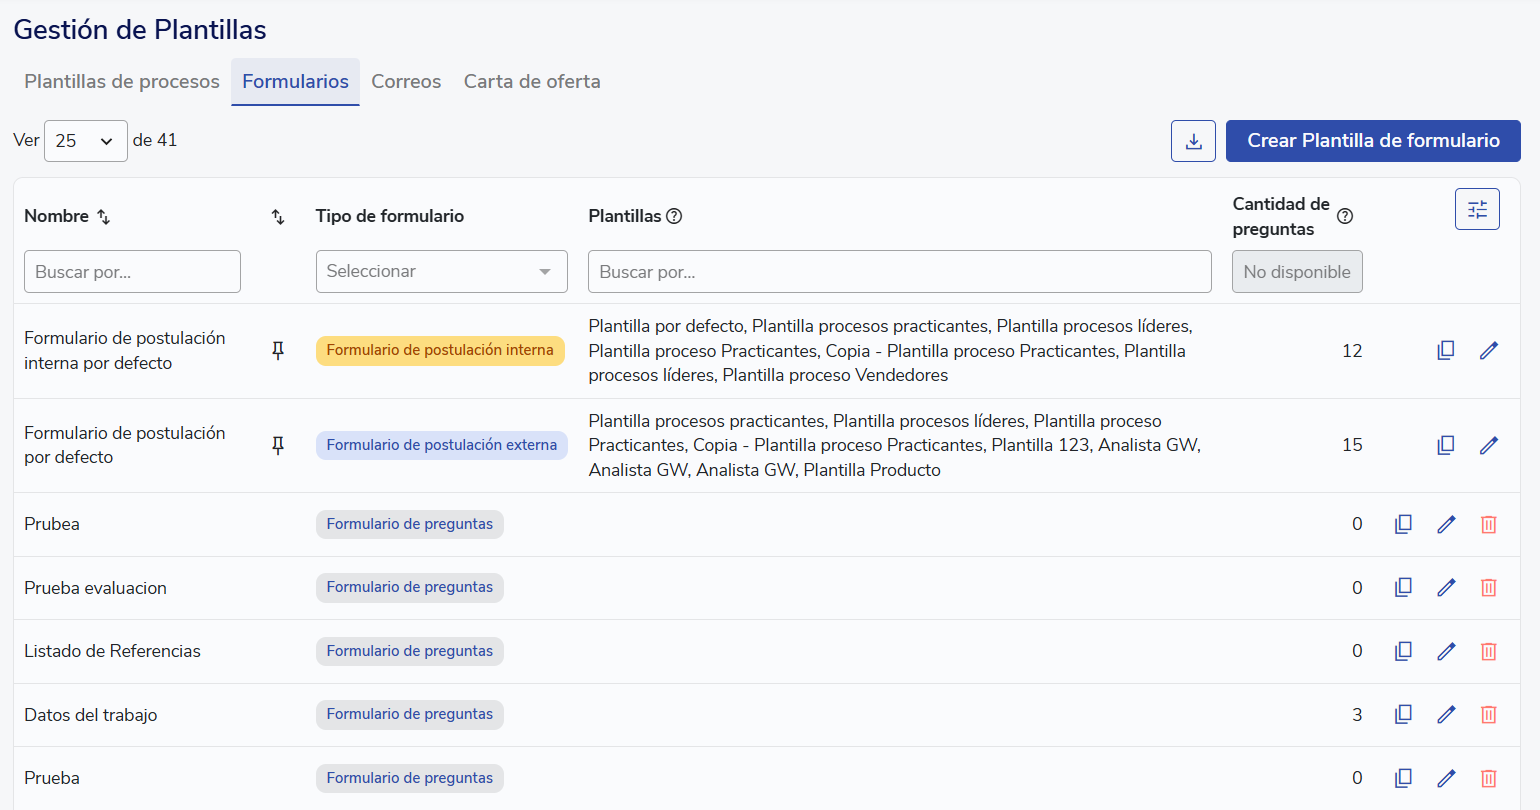Sort by the pinned column arrows

(278, 217)
